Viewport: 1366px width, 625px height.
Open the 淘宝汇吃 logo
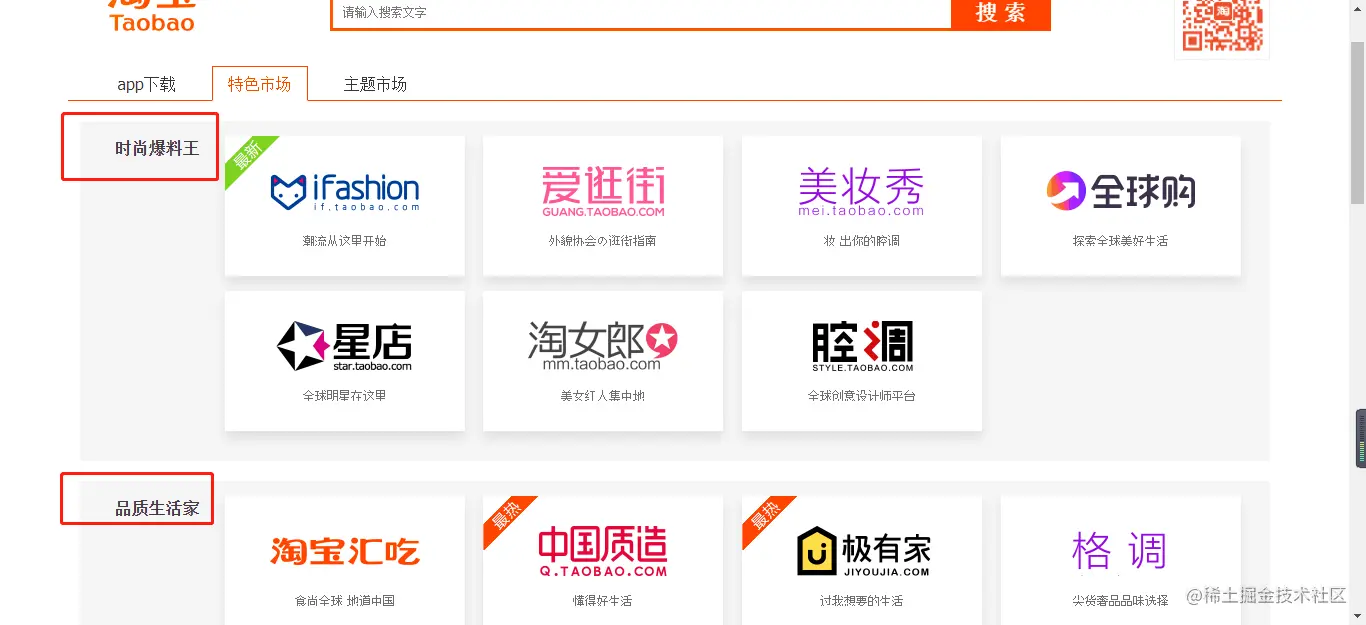point(345,551)
